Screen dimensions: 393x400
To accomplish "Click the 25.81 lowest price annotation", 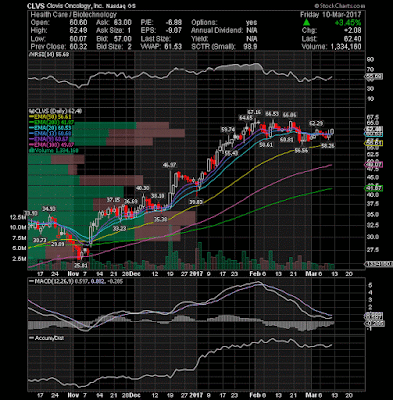I will 80,266.
